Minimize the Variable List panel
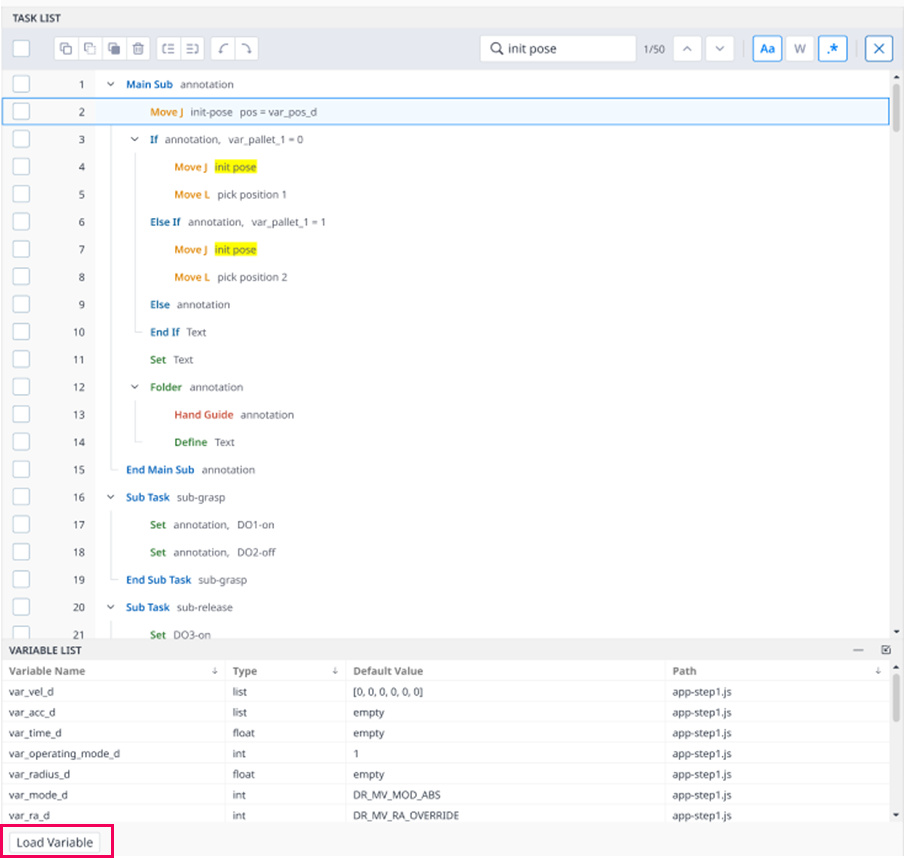This screenshot has width=904, height=858. click(x=858, y=650)
